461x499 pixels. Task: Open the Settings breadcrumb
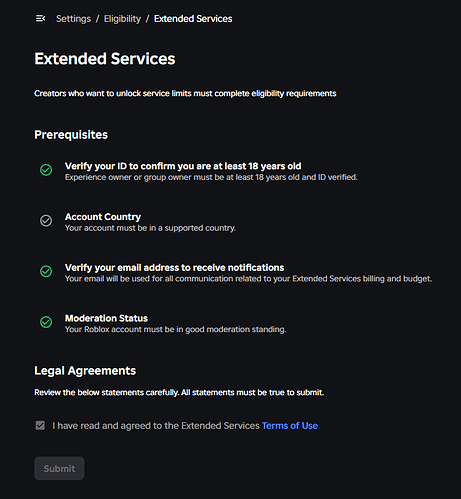click(x=73, y=19)
